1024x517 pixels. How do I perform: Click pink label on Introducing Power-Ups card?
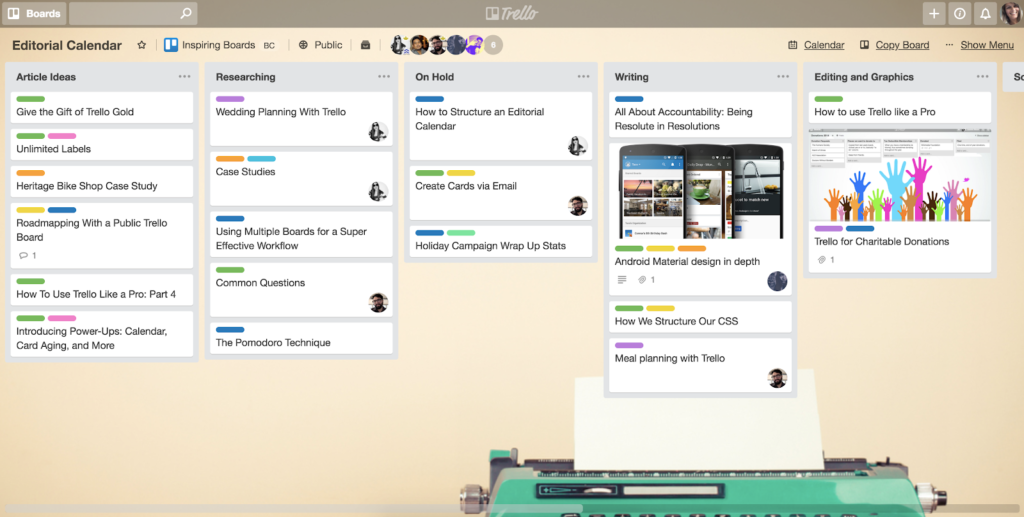click(62, 319)
